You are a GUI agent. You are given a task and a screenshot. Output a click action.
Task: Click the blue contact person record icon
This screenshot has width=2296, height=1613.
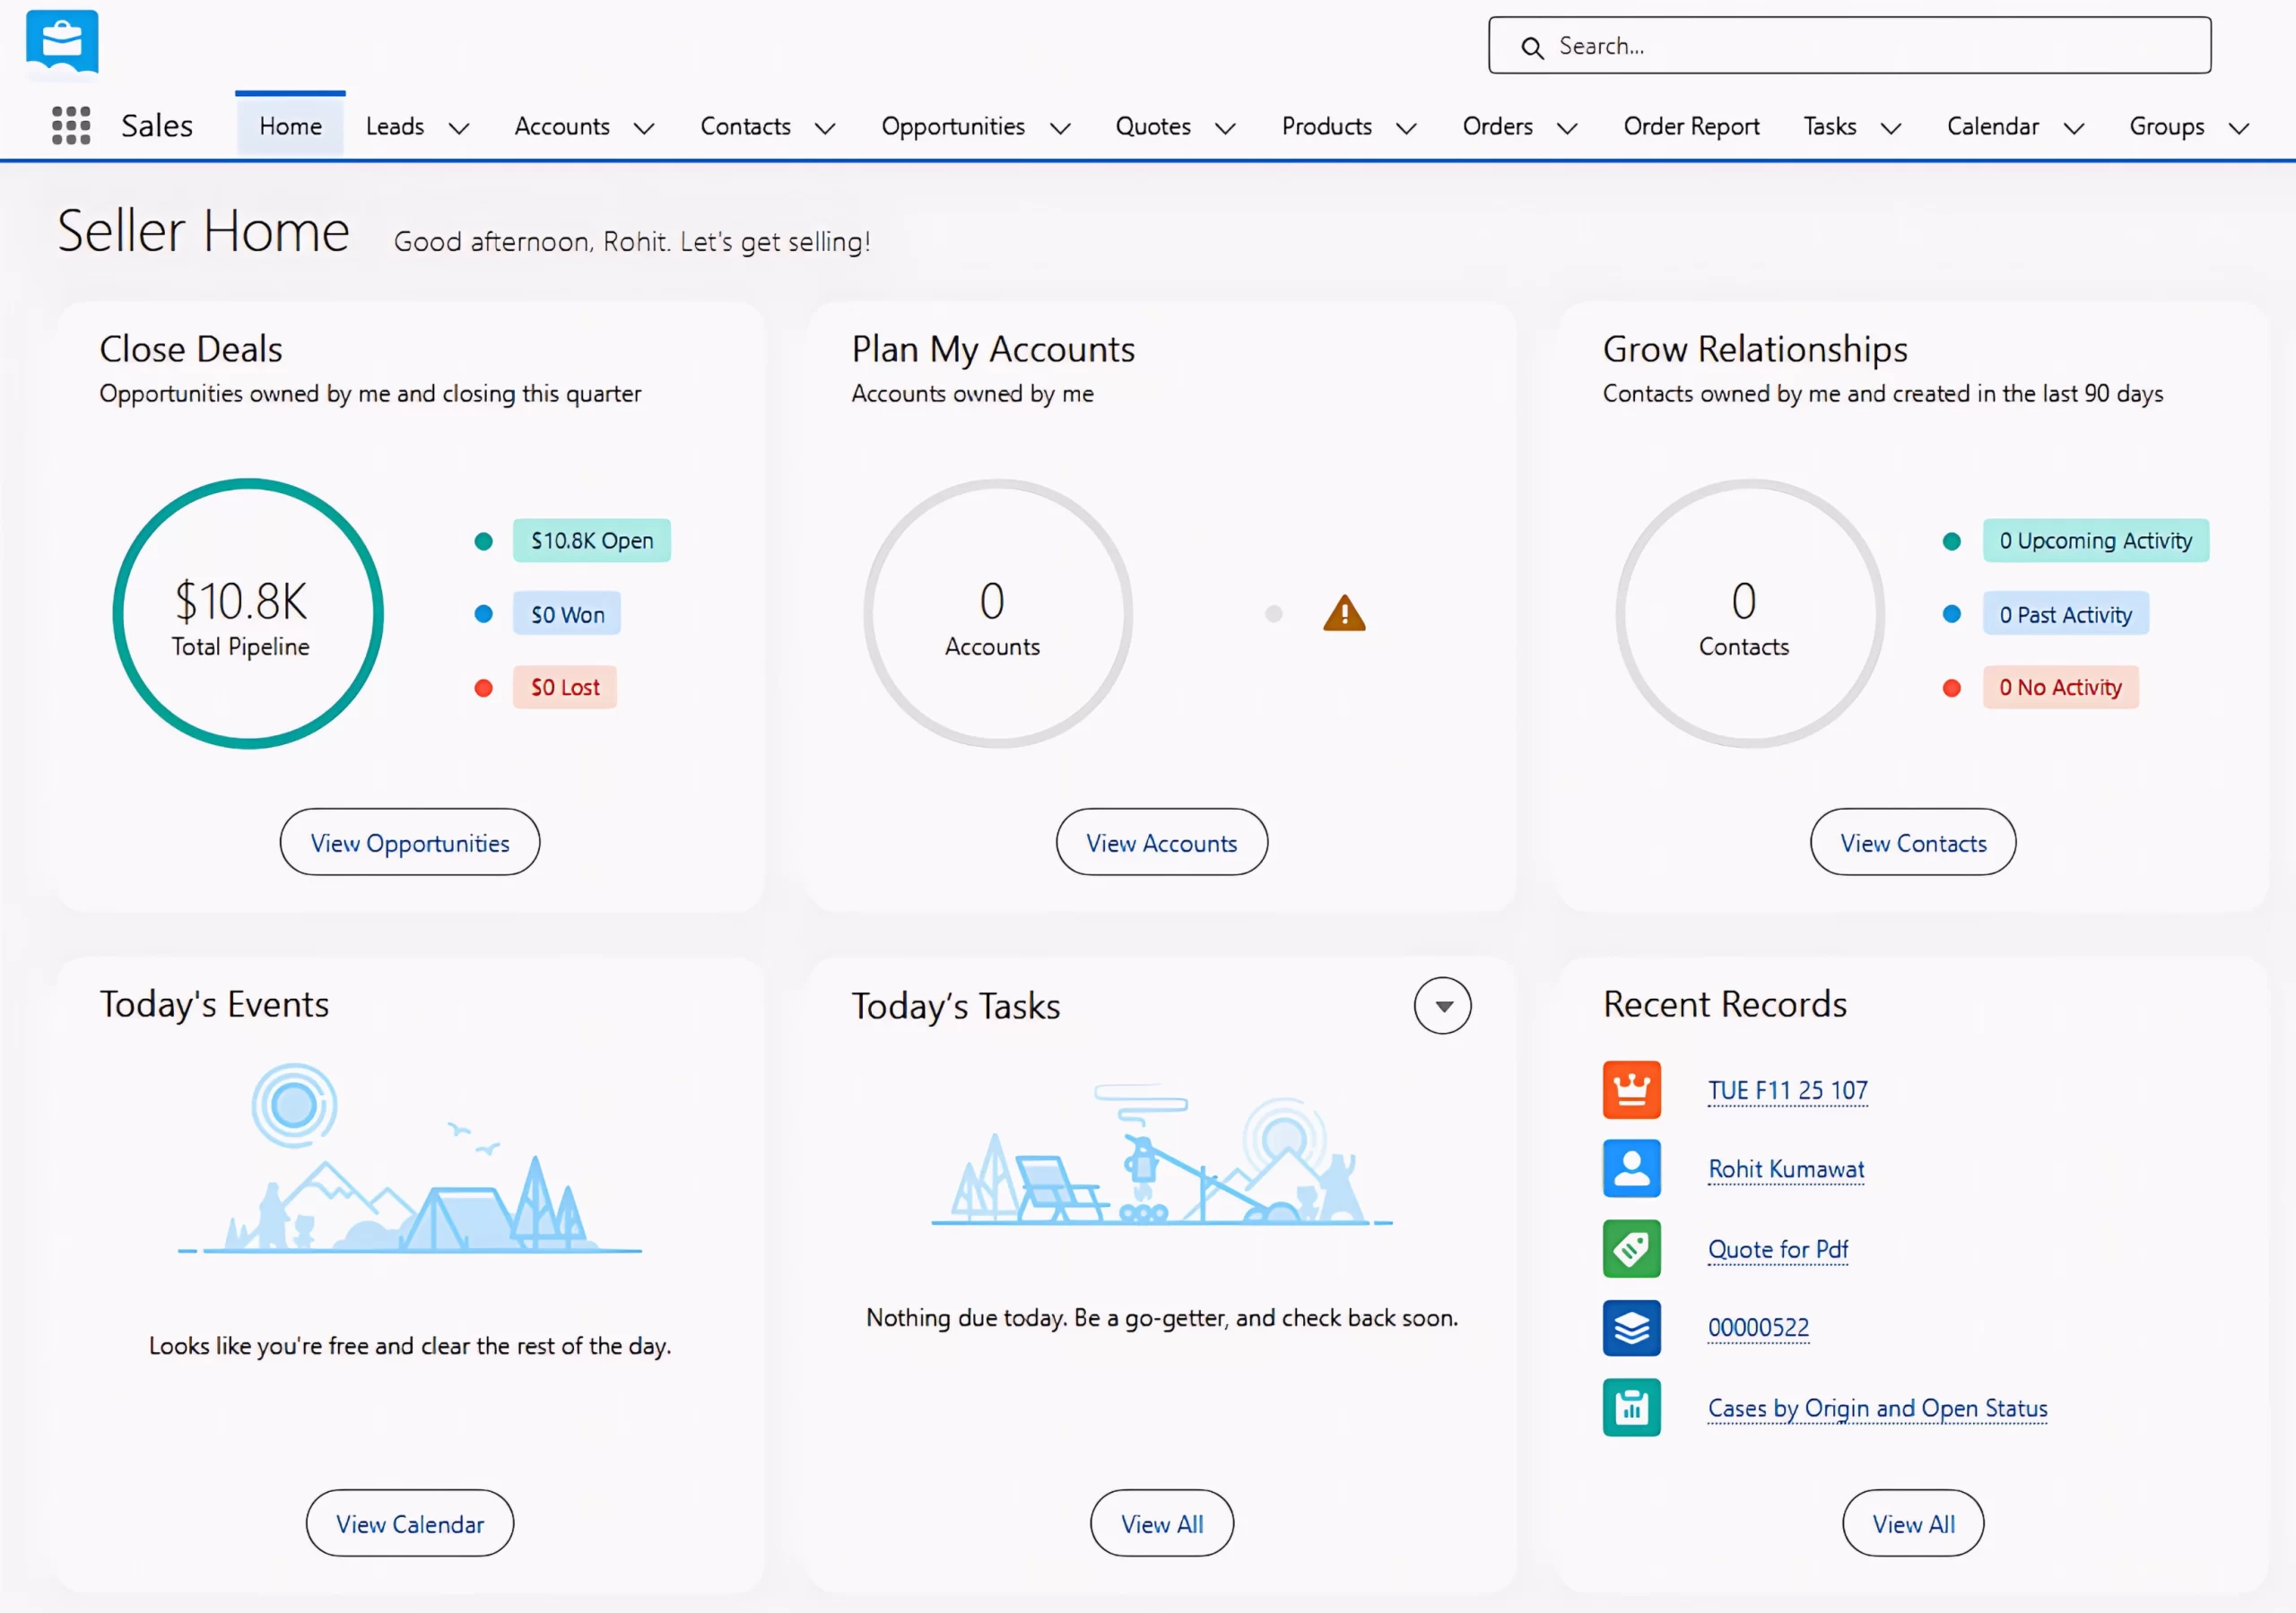(1631, 1168)
